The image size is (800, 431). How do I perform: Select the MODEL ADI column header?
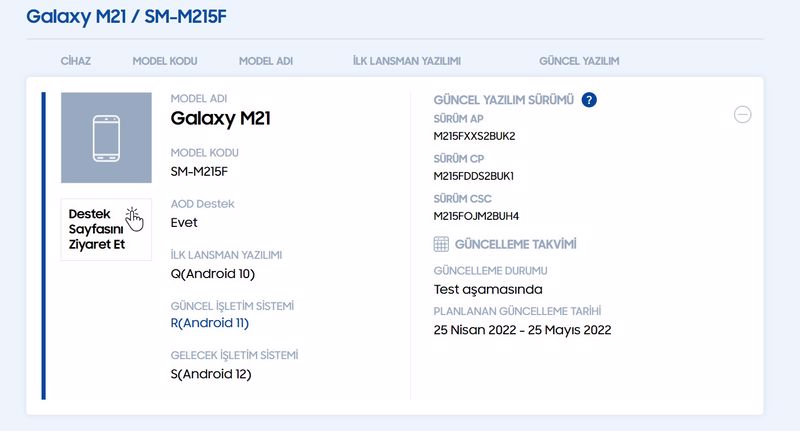pyautogui.click(x=266, y=61)
